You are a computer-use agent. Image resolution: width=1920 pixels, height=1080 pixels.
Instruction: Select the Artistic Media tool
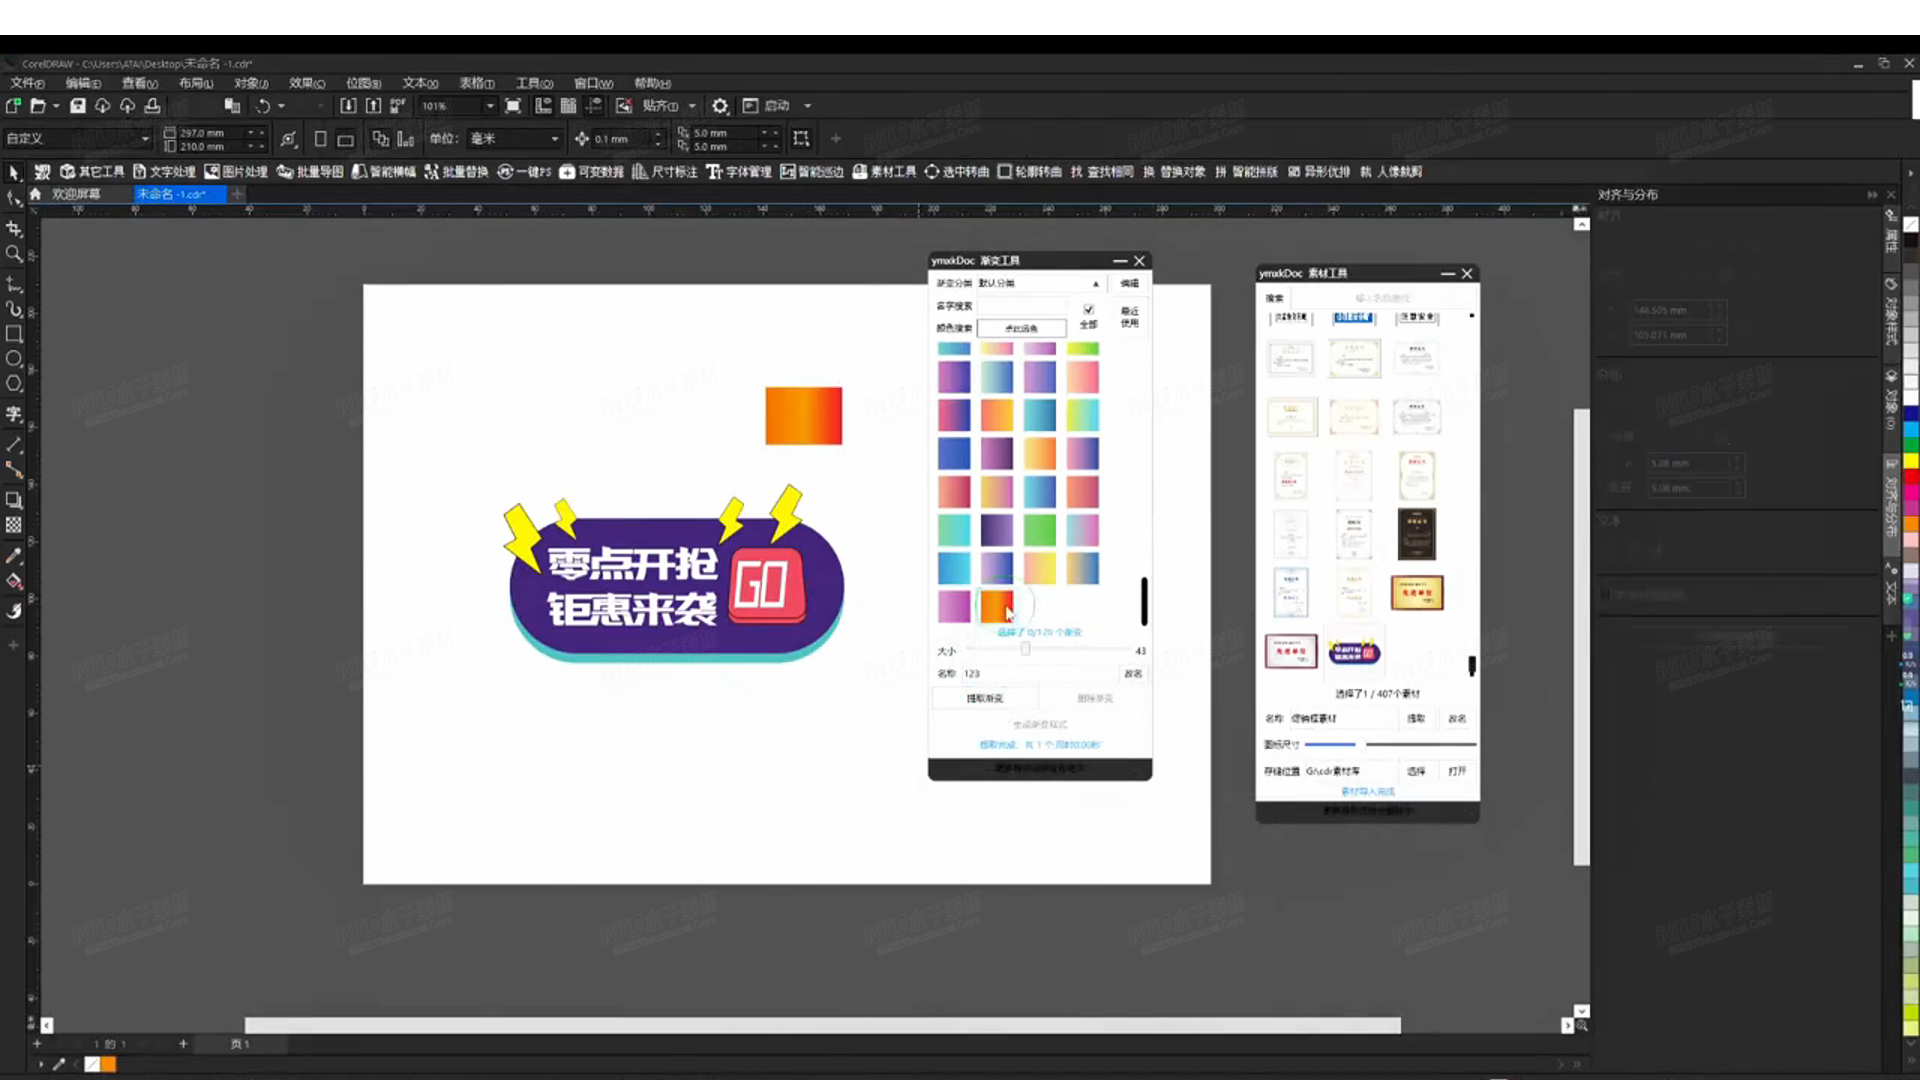pyautogui.click(x=14, y=309)
